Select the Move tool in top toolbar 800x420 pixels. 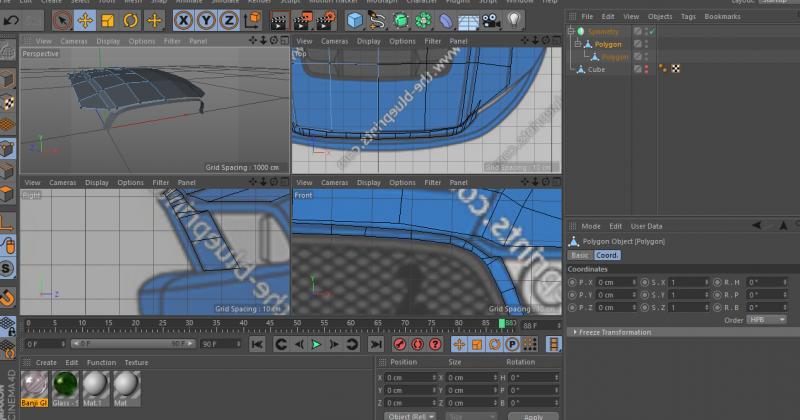coord(85,20)
